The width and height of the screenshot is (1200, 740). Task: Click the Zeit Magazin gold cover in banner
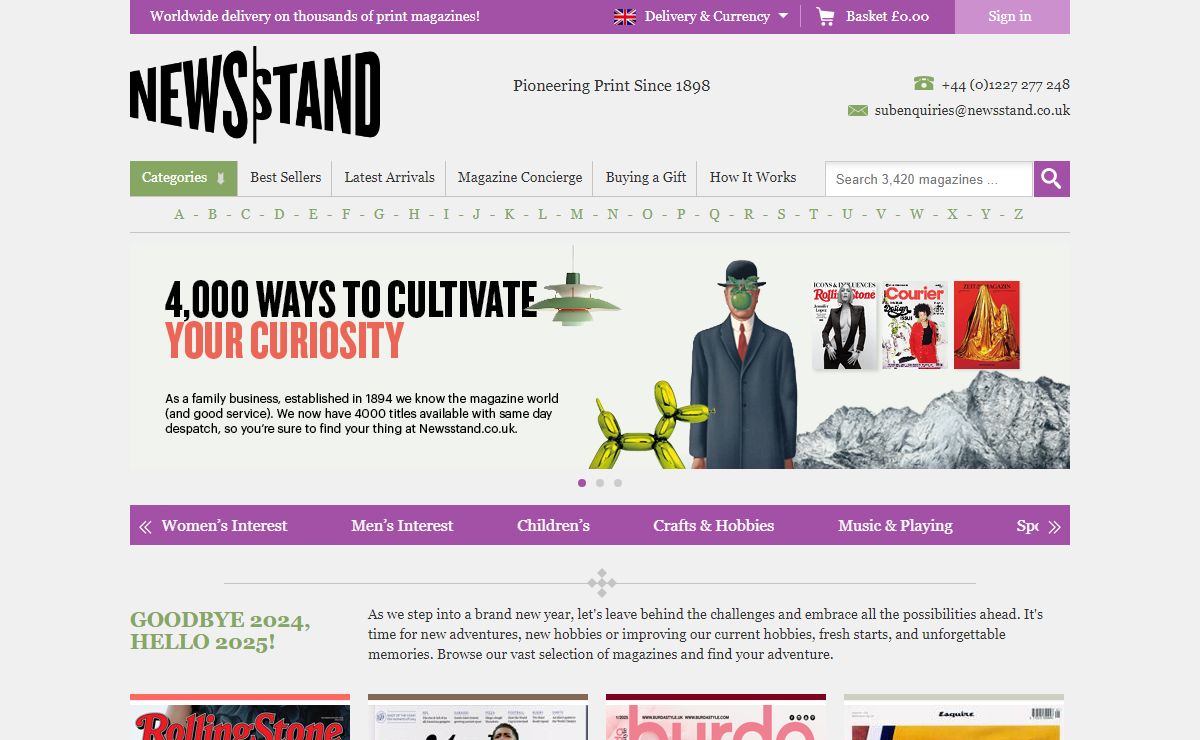(x=987, y=325)
